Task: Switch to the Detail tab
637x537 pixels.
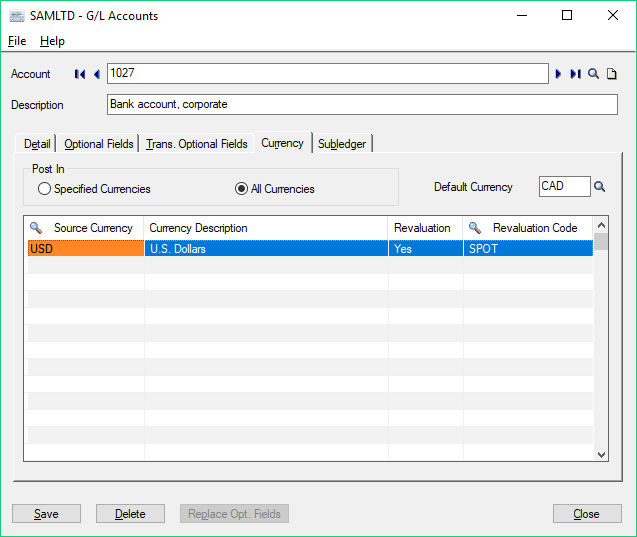Action: (37, 144)
